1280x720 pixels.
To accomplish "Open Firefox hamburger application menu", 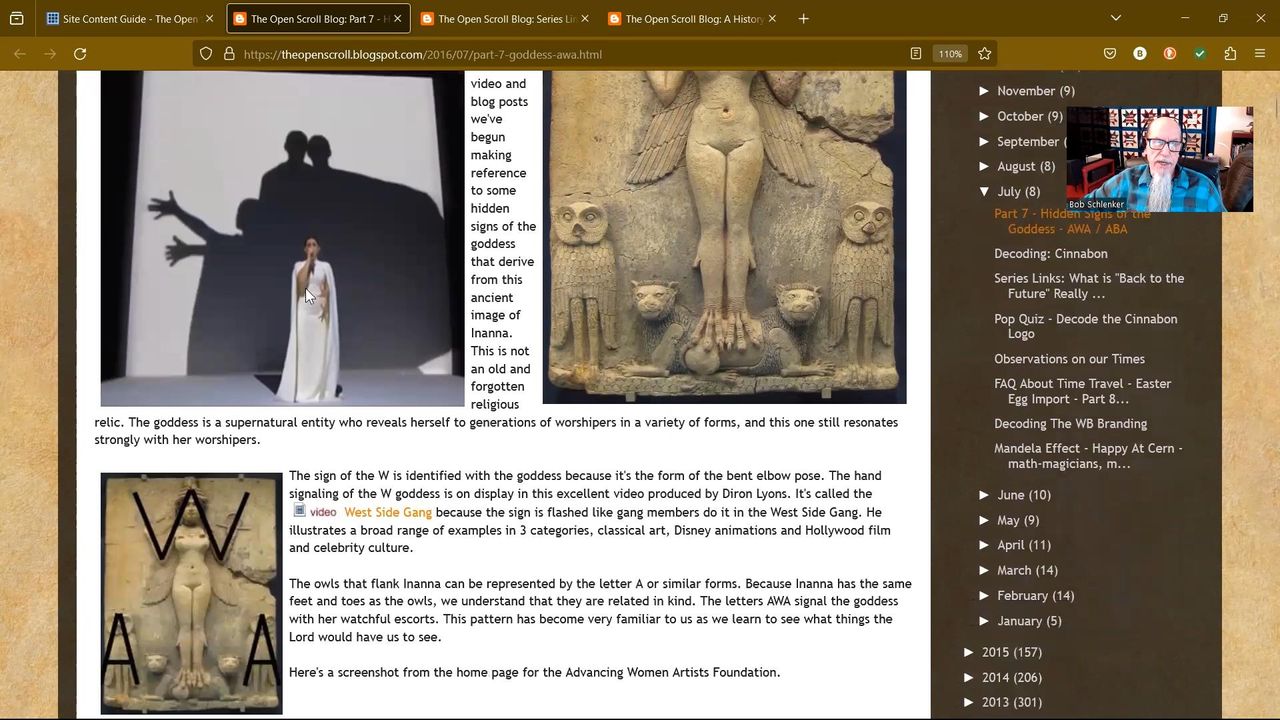I will tap(1260, 54).
